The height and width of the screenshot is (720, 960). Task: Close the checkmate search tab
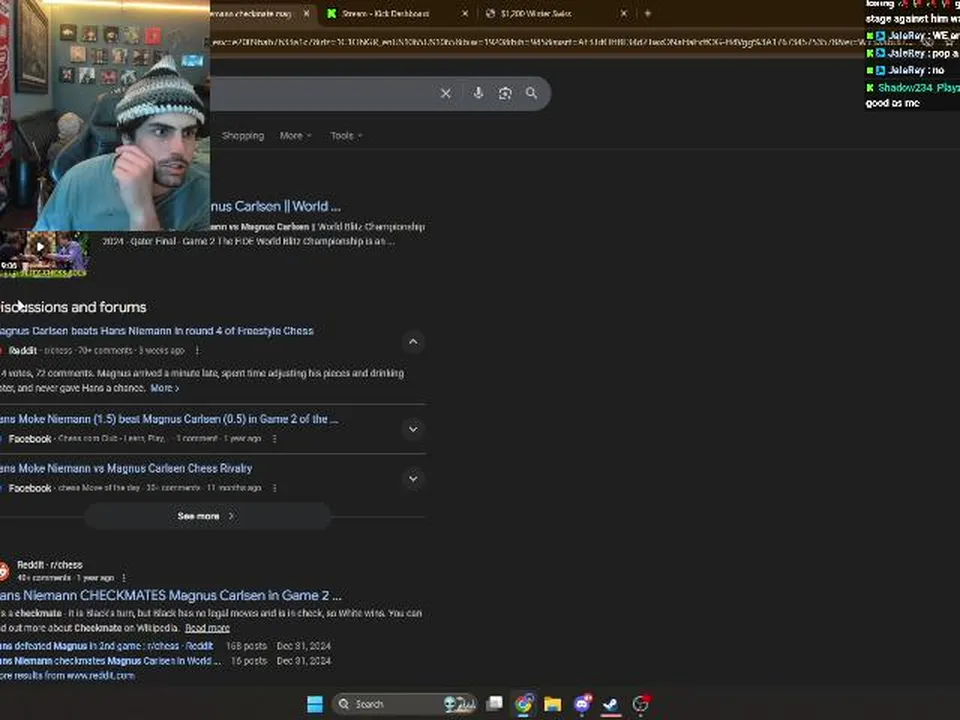coord(306,13)
